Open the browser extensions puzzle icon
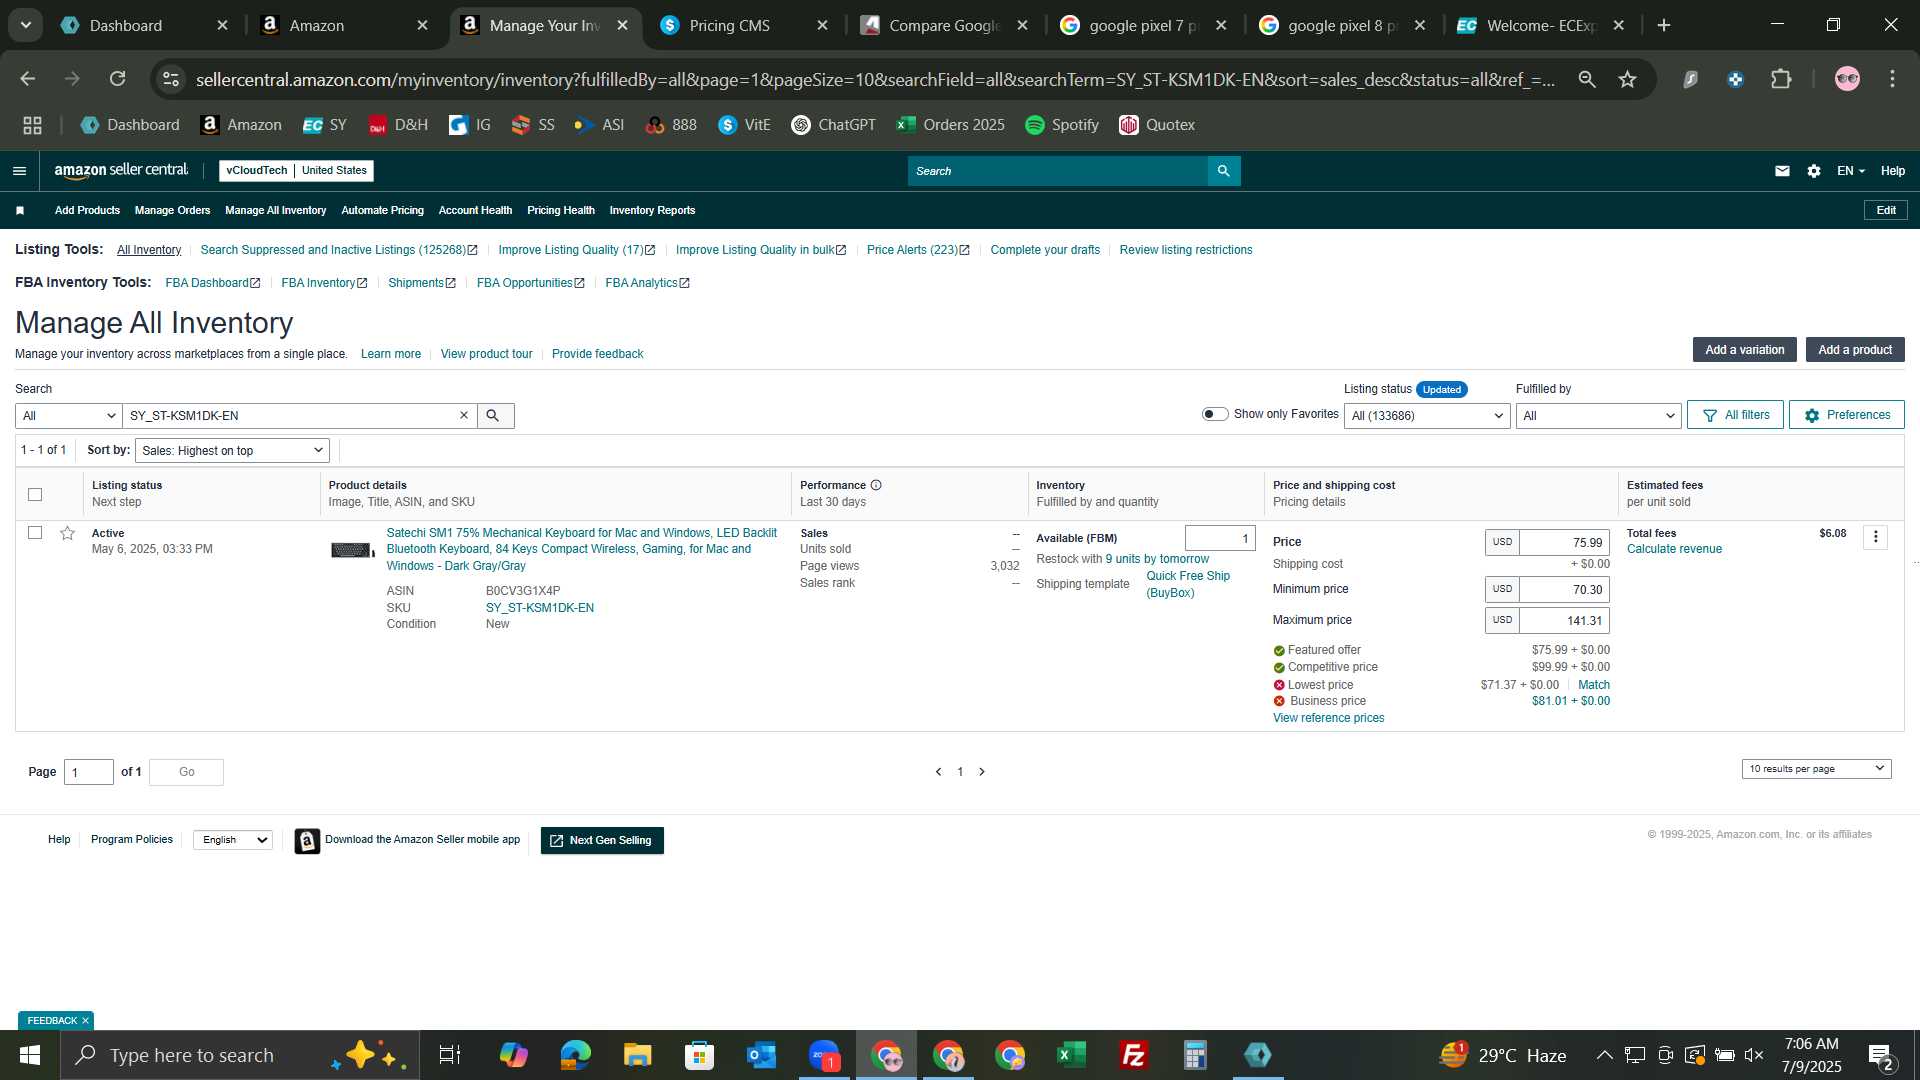The image size is (1920, 1080). (x=1781, y=79)
